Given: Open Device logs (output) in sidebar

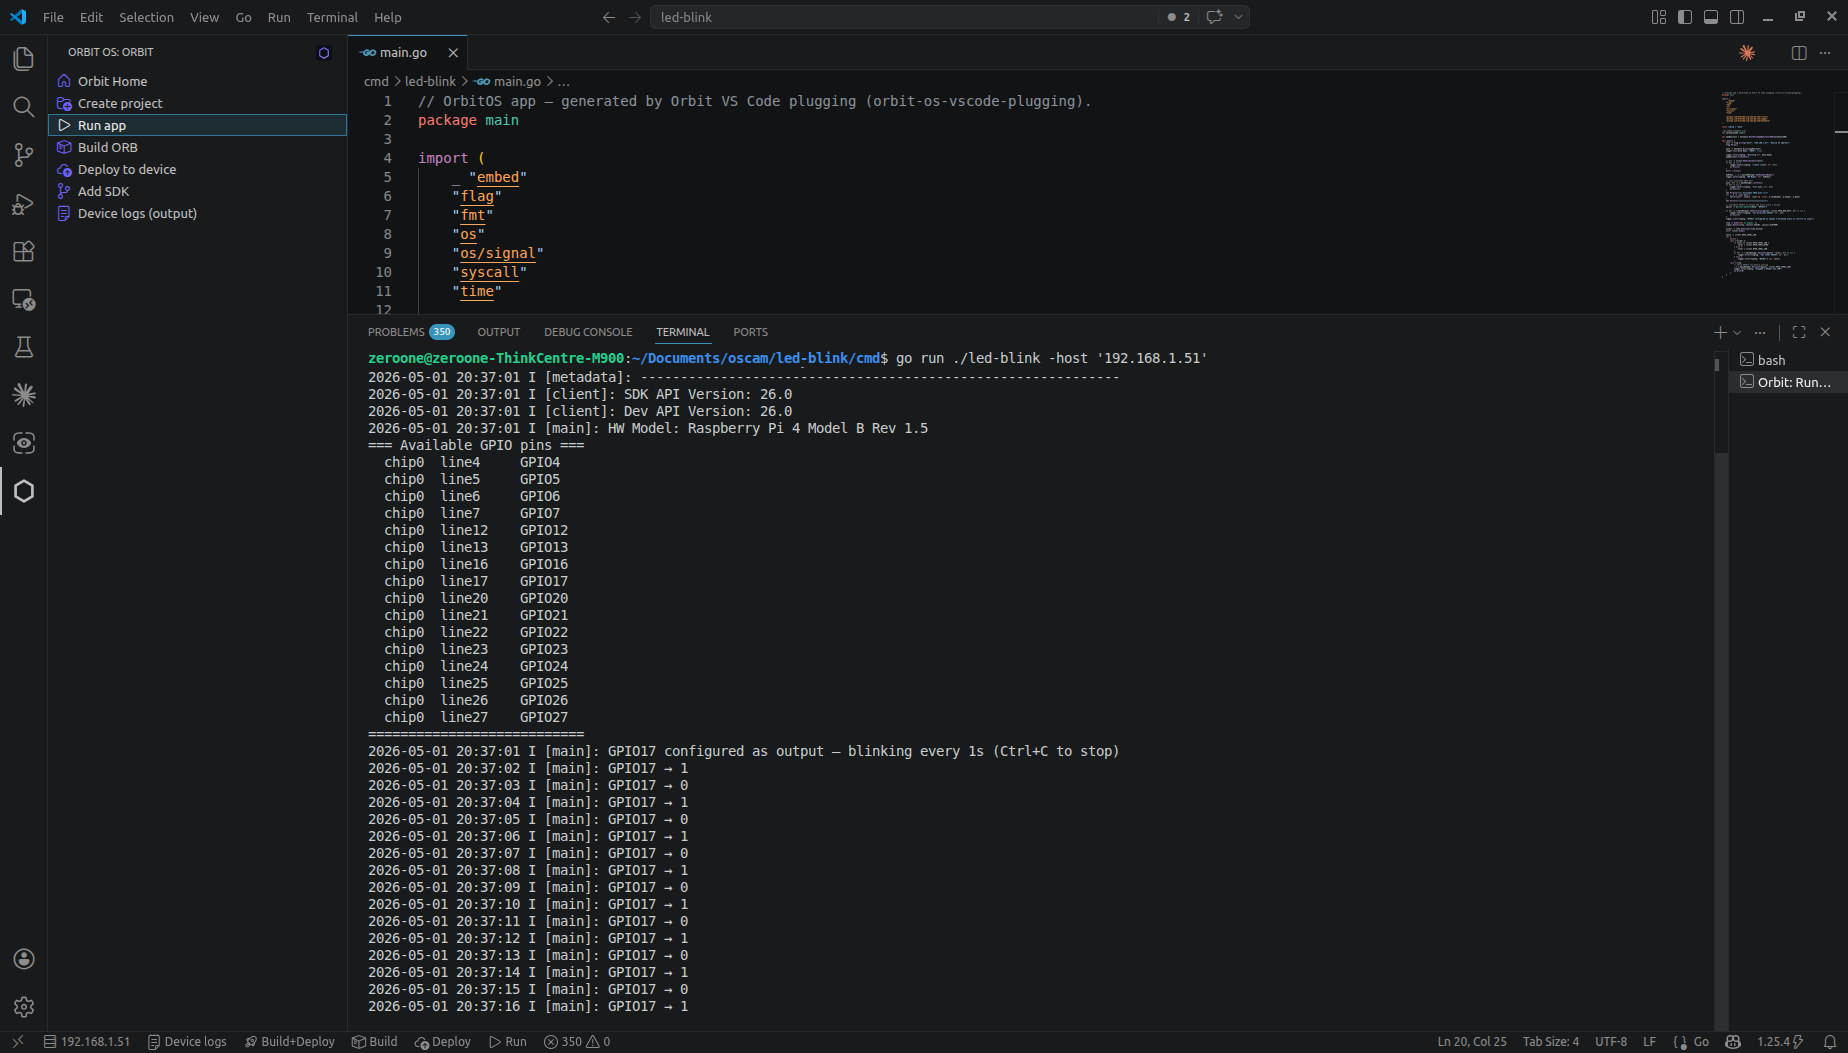Looking at the screenshot, I should [197, 213].
